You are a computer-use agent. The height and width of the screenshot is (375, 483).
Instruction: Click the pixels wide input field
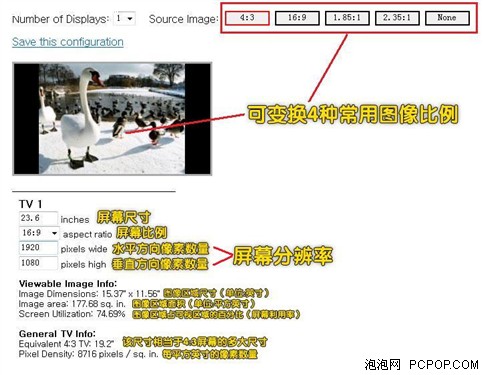pyautogui.click(x=38, y=248)
